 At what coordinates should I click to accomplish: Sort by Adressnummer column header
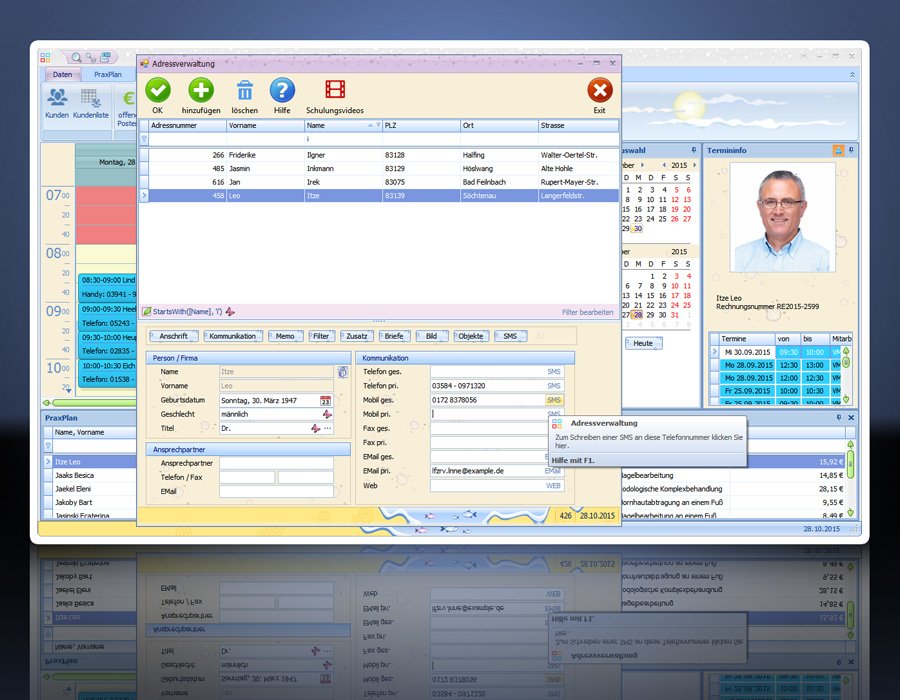coord(188,125)
